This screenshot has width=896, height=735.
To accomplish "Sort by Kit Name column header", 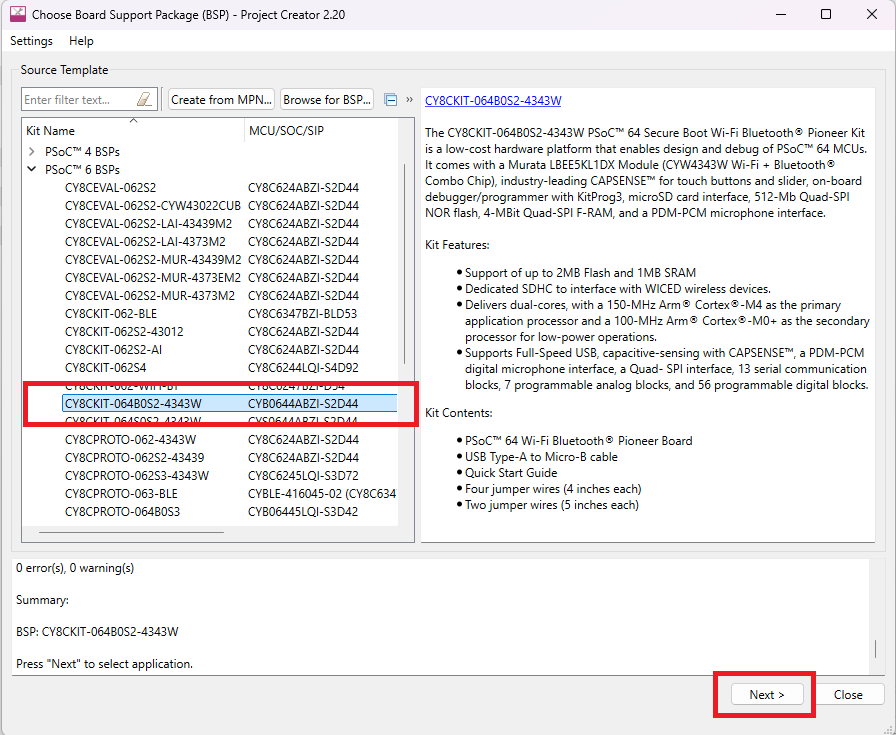I will [x=133, y=130].
